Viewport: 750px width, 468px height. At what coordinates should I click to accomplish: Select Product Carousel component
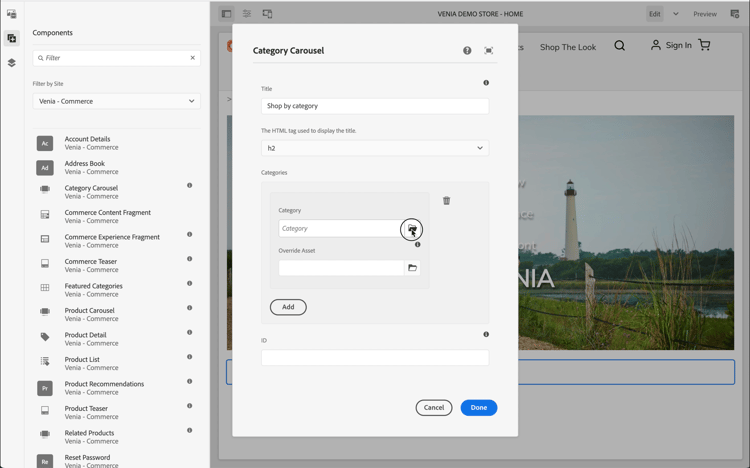pos(116,314)
